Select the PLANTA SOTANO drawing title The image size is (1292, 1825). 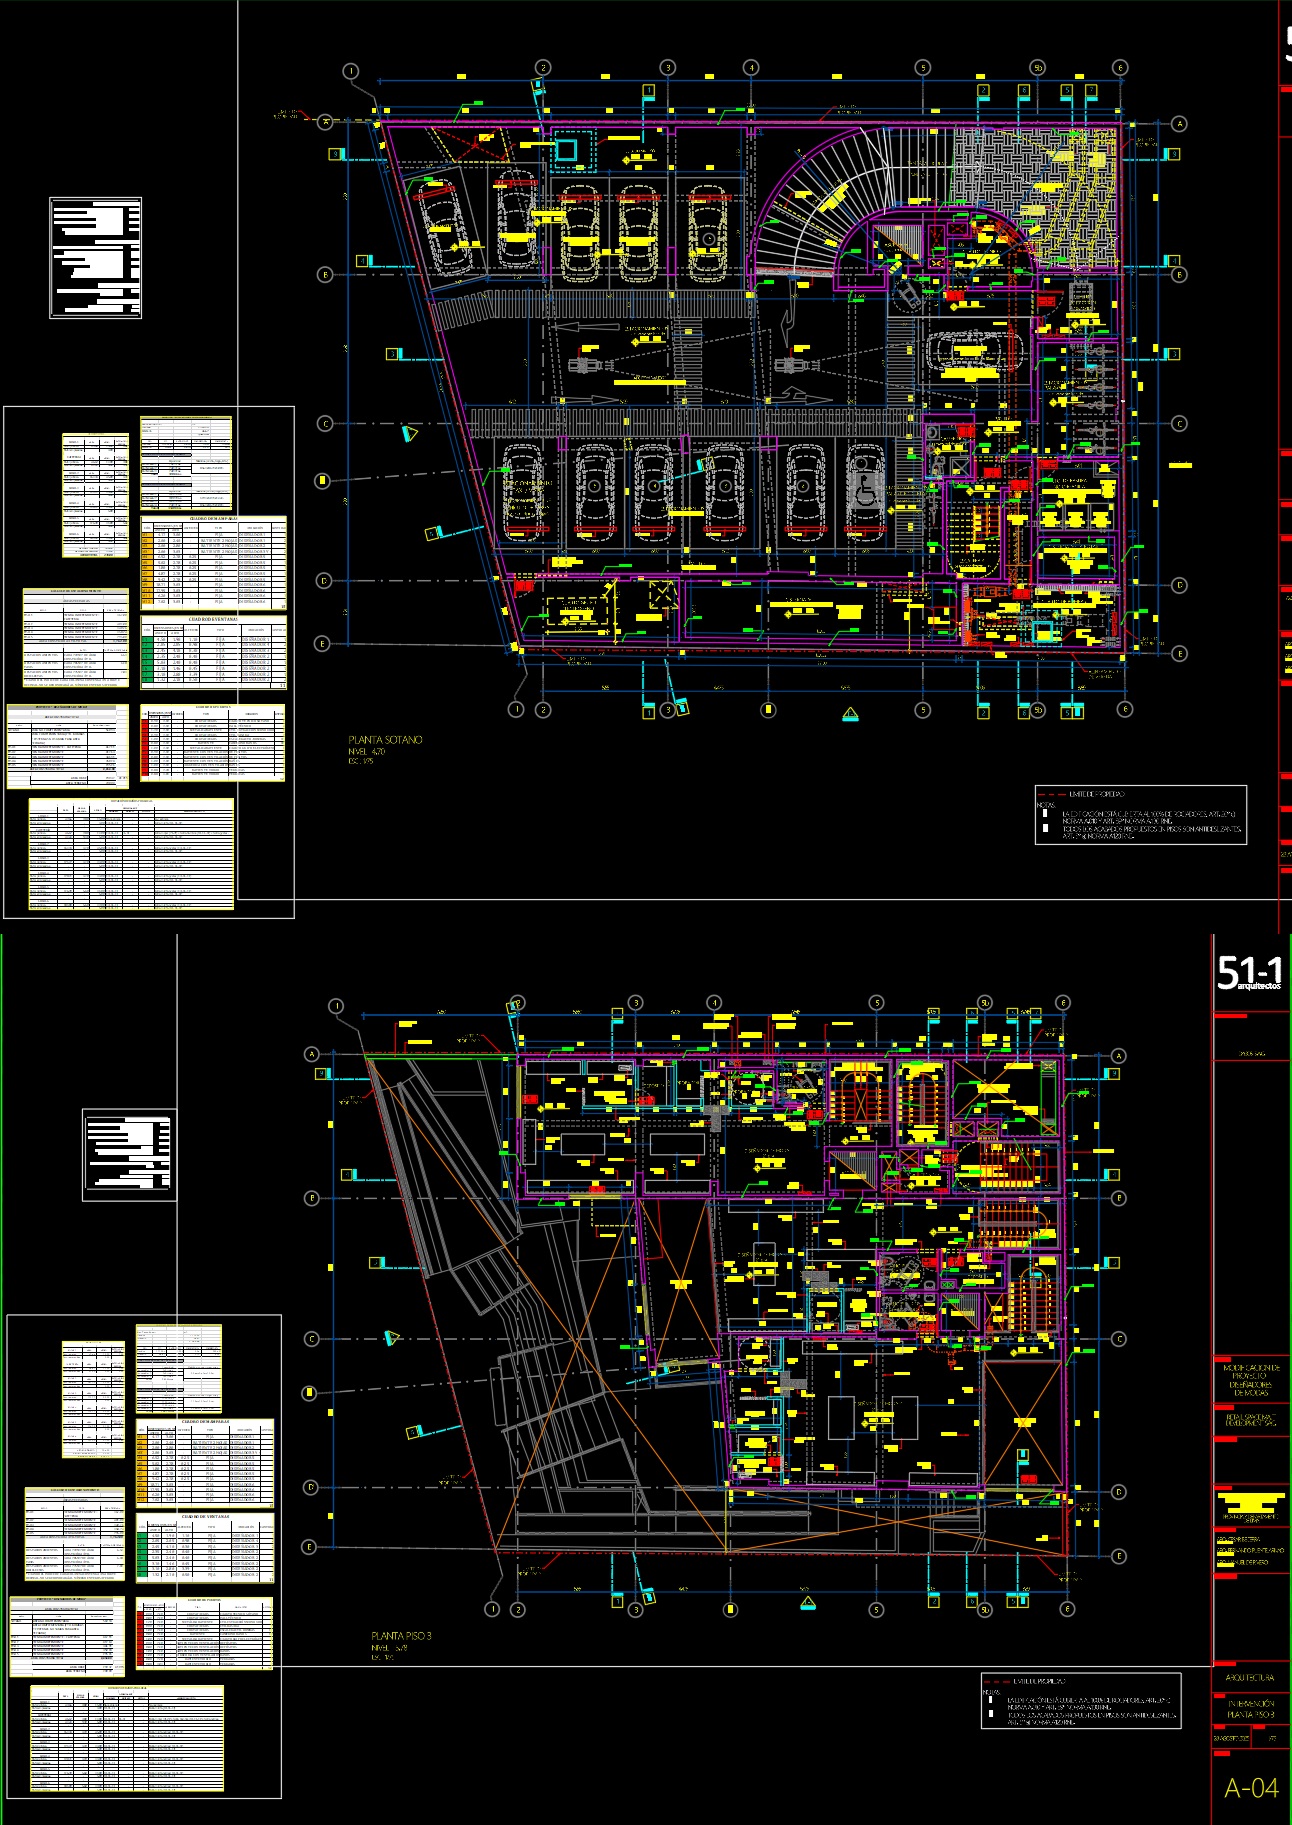pyautogui.click(x=385, y=740)
